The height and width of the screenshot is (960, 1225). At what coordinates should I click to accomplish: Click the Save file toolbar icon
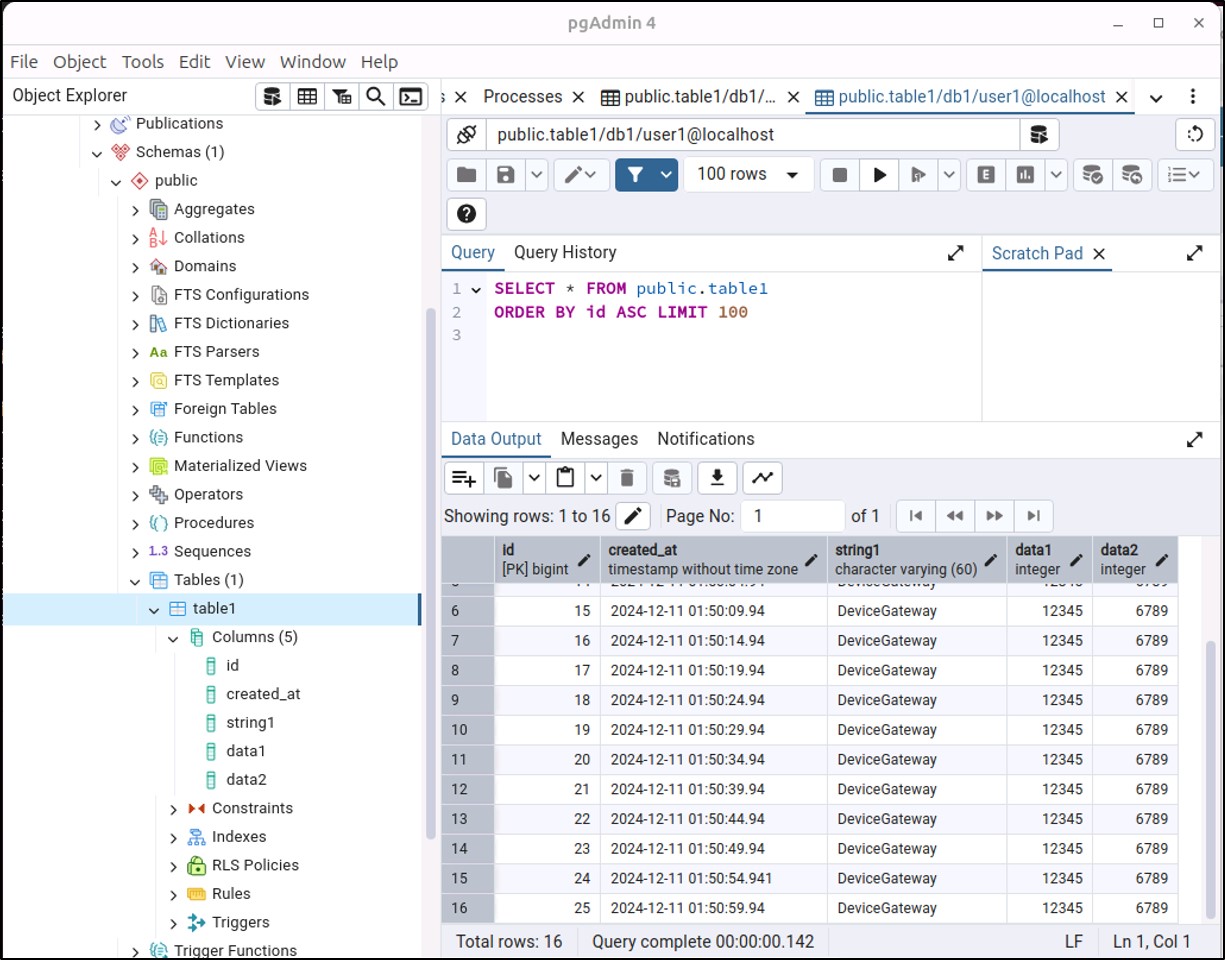tap(506, 175)
